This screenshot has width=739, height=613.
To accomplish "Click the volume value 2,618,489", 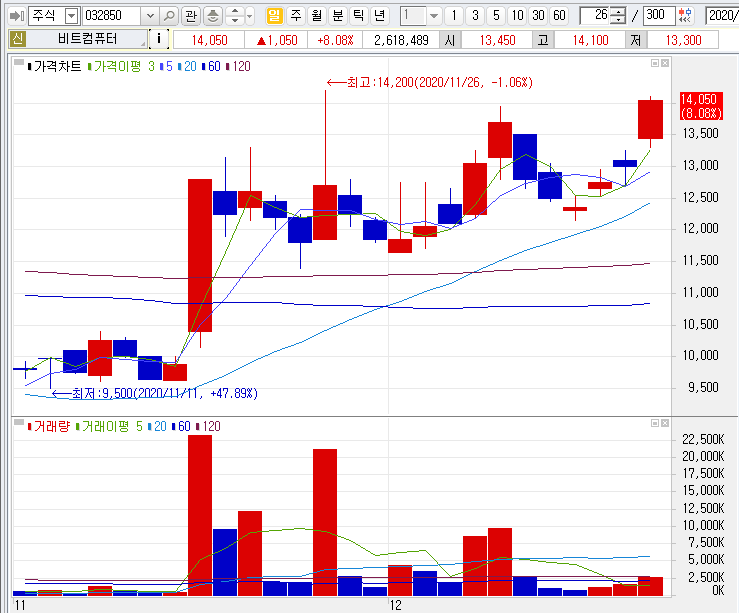I will 401,40.
